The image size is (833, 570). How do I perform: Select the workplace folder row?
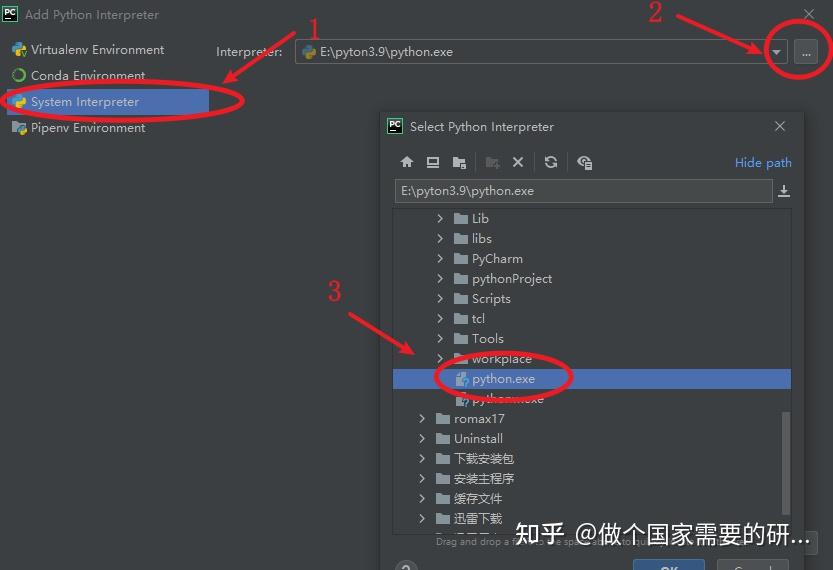(x=592, y=359)
